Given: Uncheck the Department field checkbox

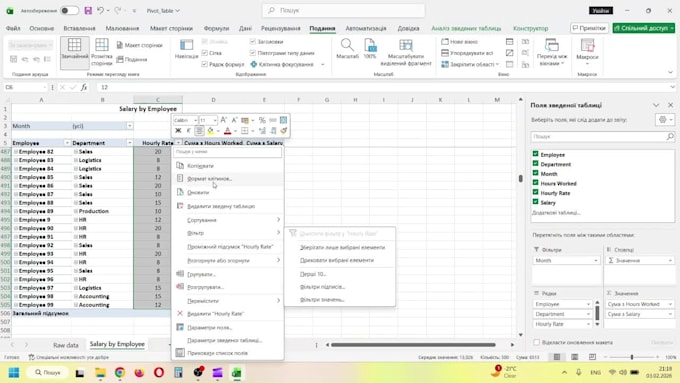Looking at the screenshot, I should tap(536, 164).
